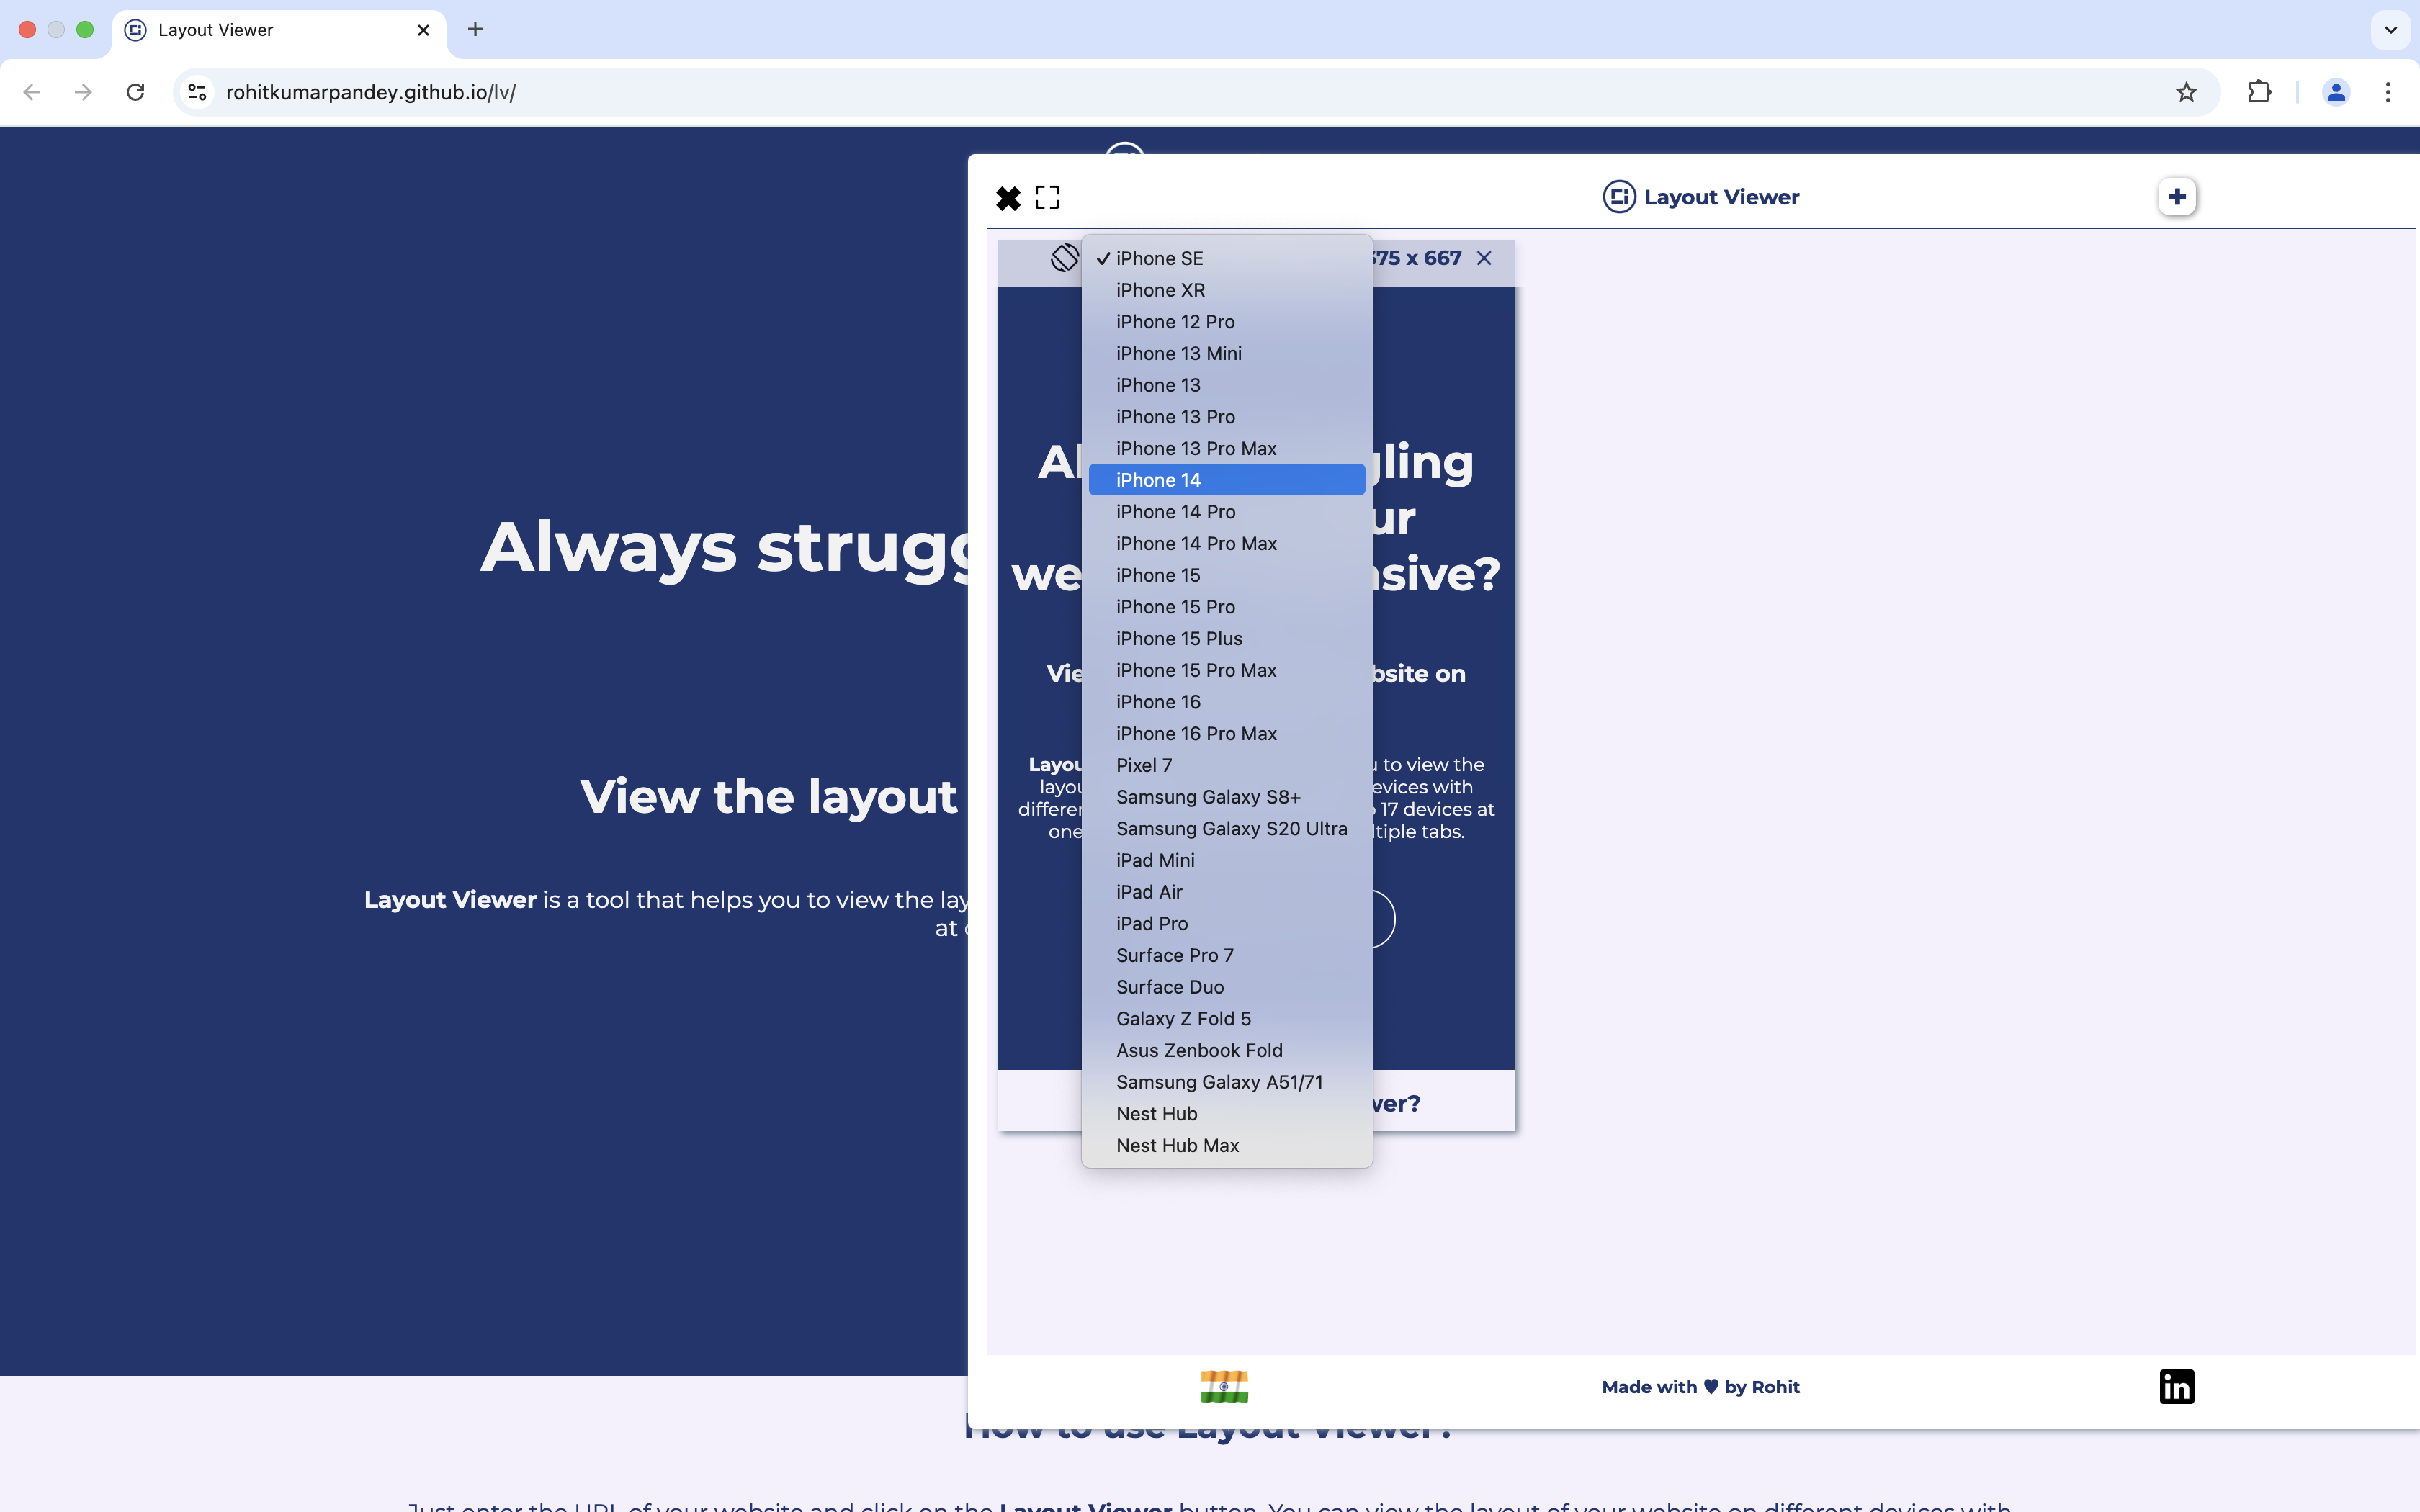This screenshot has width=2420, height=1512.
Task: Choose Asus Zenbook Fold
Action: point(1227,1050)
